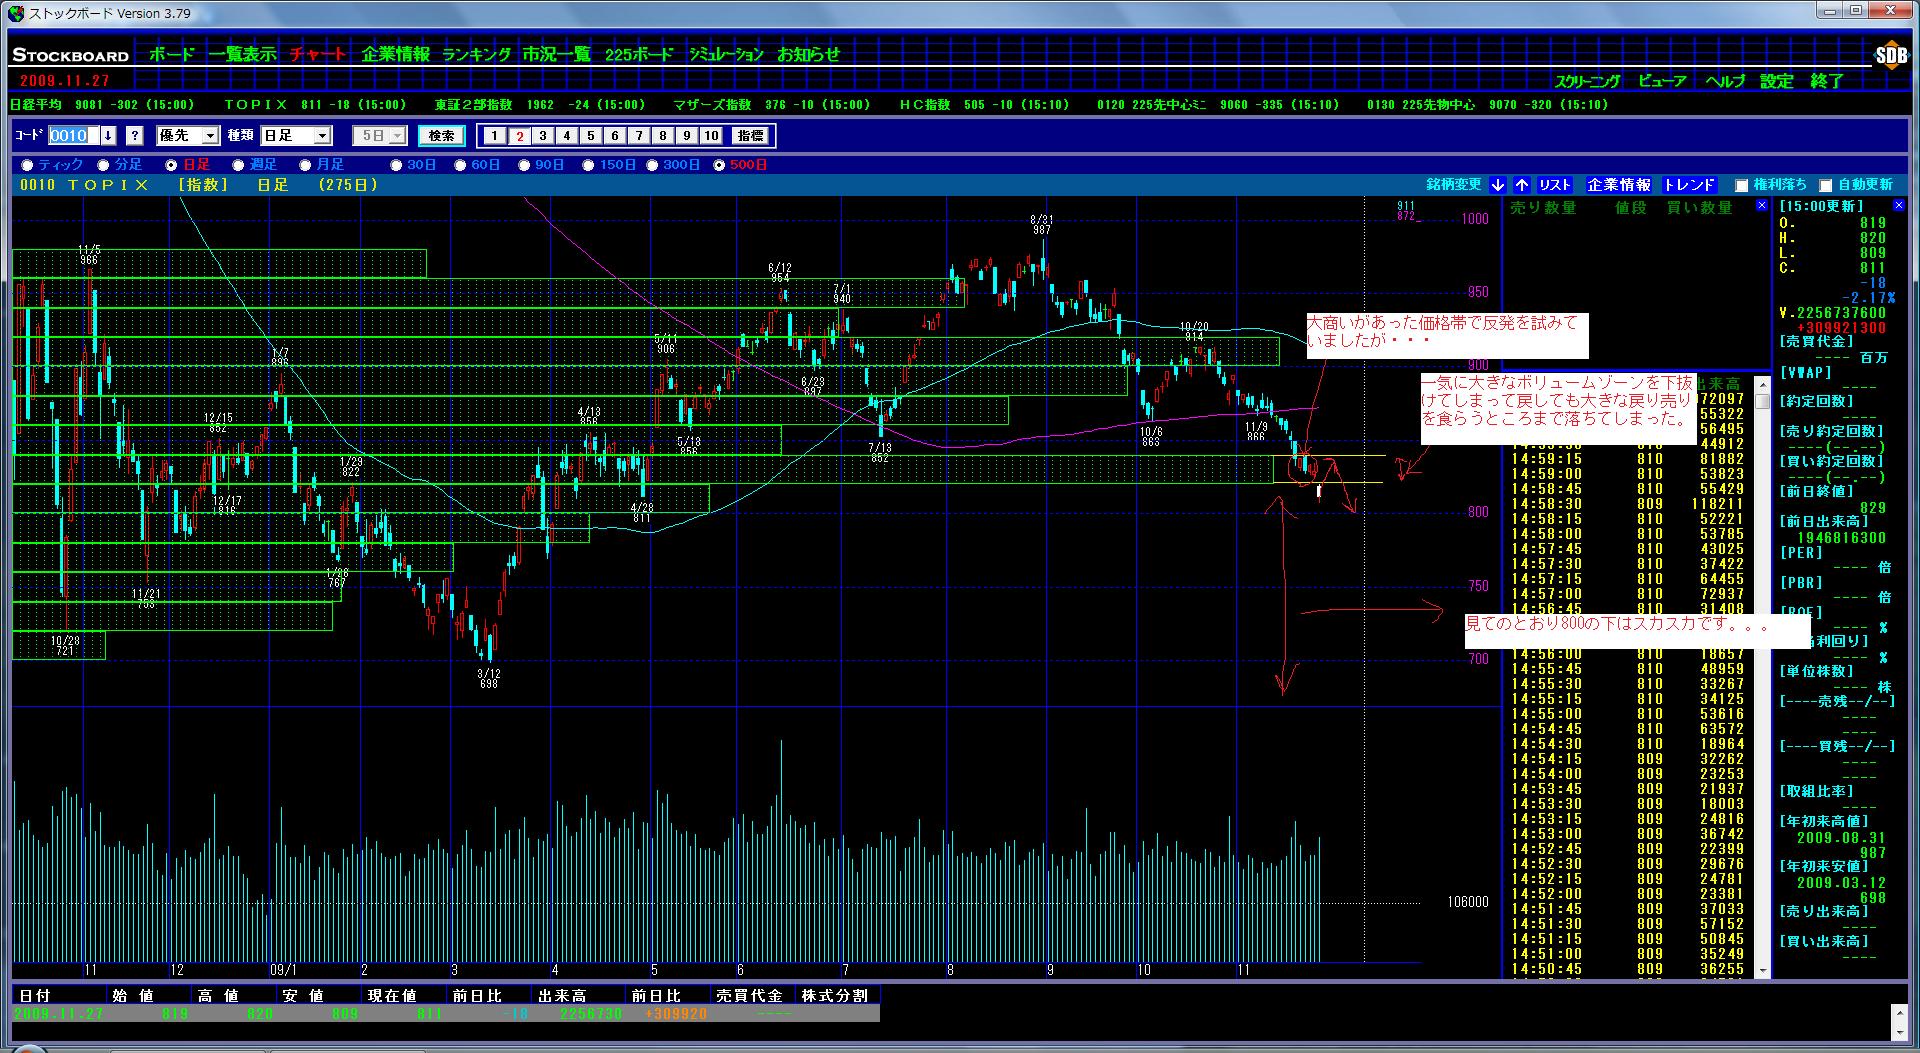Viewport: 1920px width, 1053px height.
Task: Select the 週足 weekly chart radio button
Action: (x=238, y=165)
